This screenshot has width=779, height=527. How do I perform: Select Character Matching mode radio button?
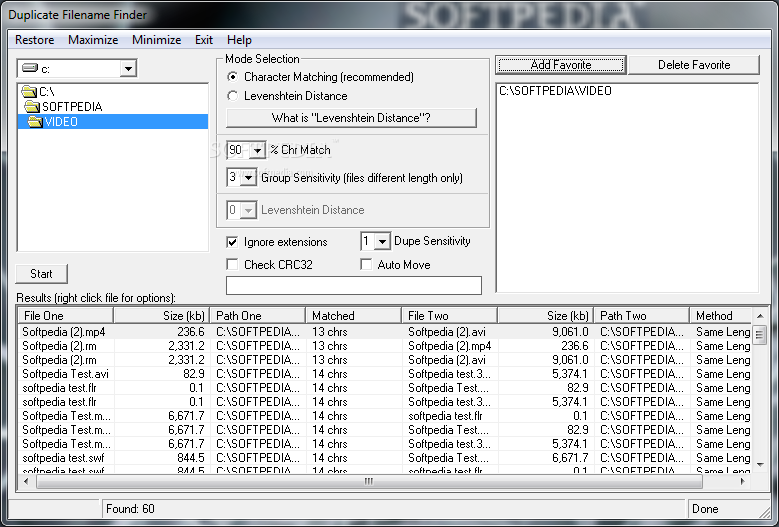pos(232,77)
